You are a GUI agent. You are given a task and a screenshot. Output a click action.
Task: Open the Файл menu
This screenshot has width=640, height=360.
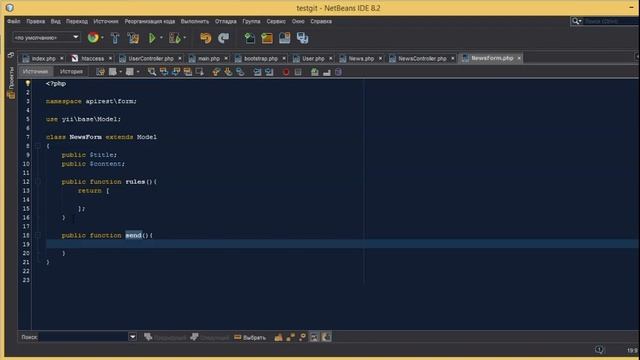coord(13,21)
